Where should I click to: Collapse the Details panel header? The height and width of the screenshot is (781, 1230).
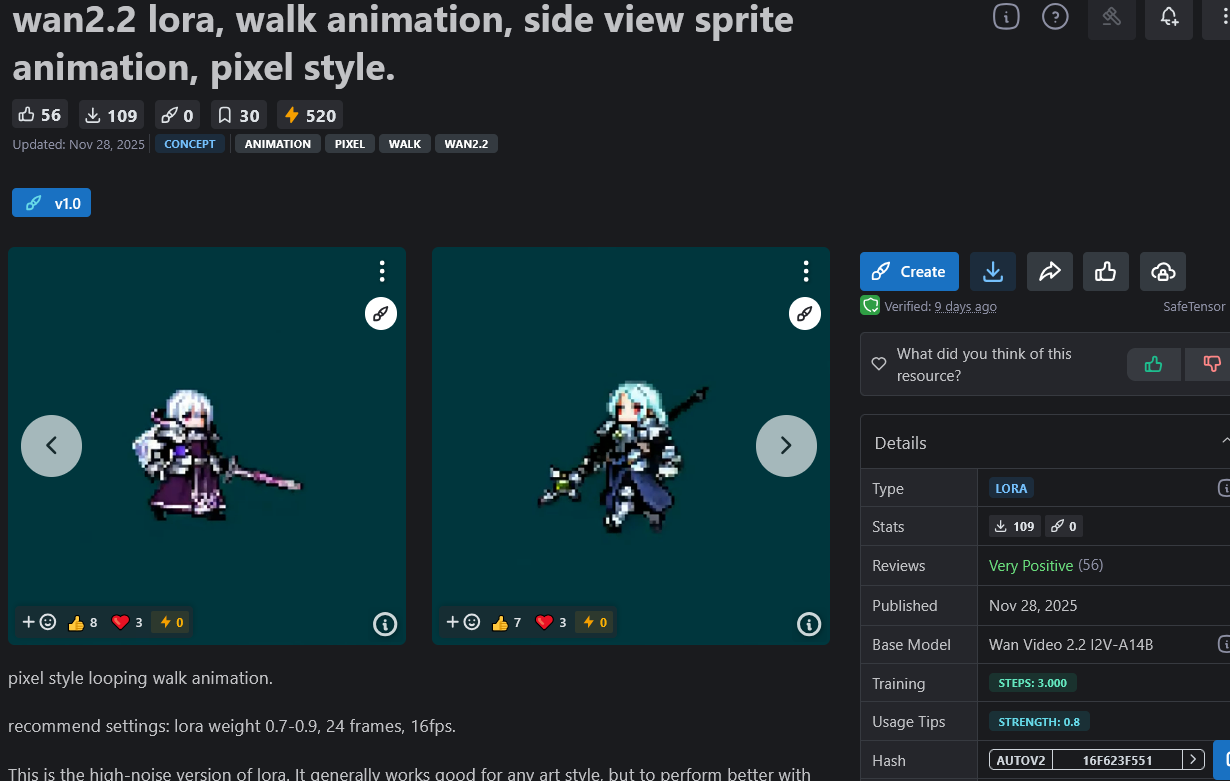[x=1045, y=443]
